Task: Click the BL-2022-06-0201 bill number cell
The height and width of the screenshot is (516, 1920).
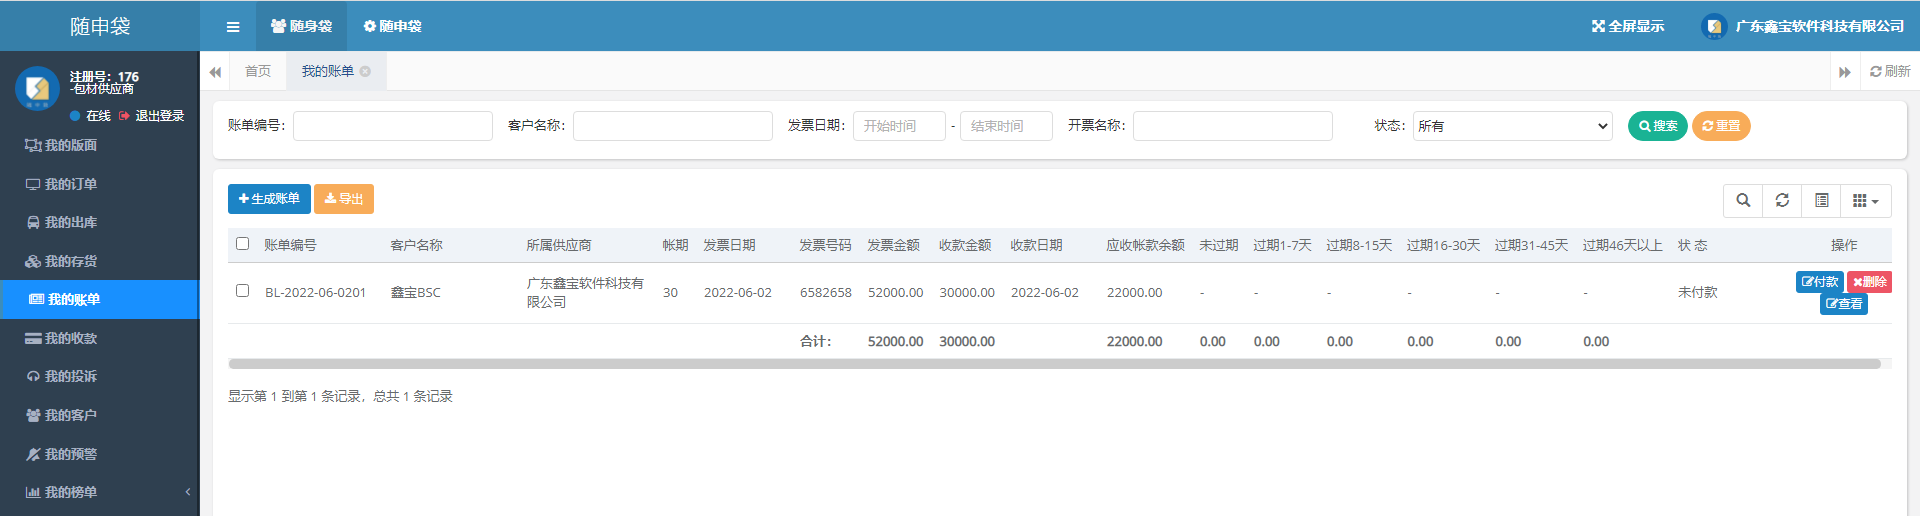Action: point(315,293)
